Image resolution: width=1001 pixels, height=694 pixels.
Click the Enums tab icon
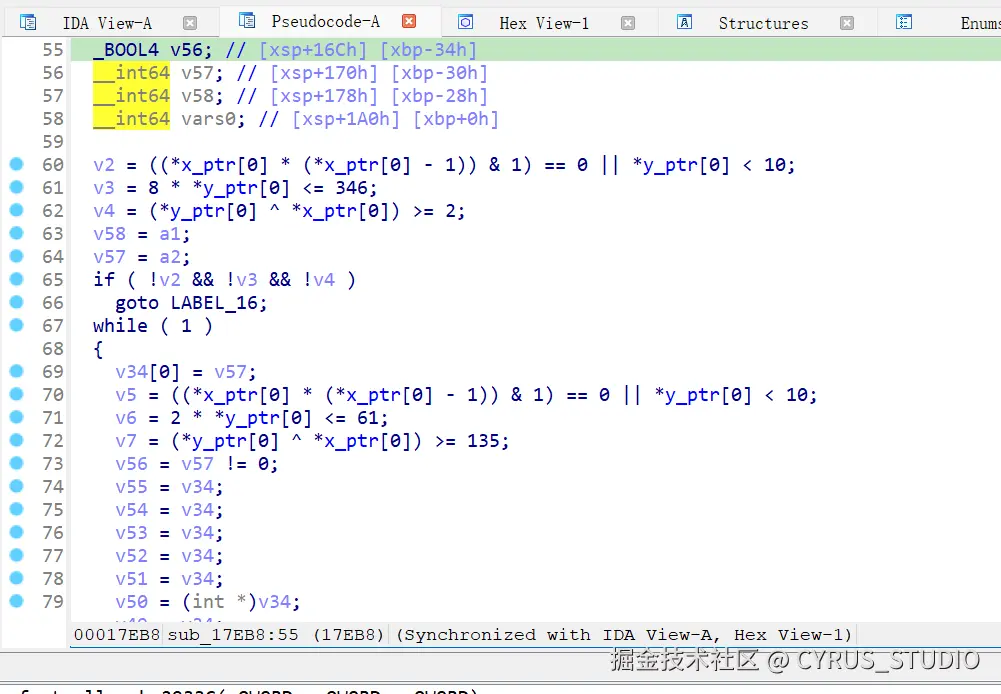(904, 22)
